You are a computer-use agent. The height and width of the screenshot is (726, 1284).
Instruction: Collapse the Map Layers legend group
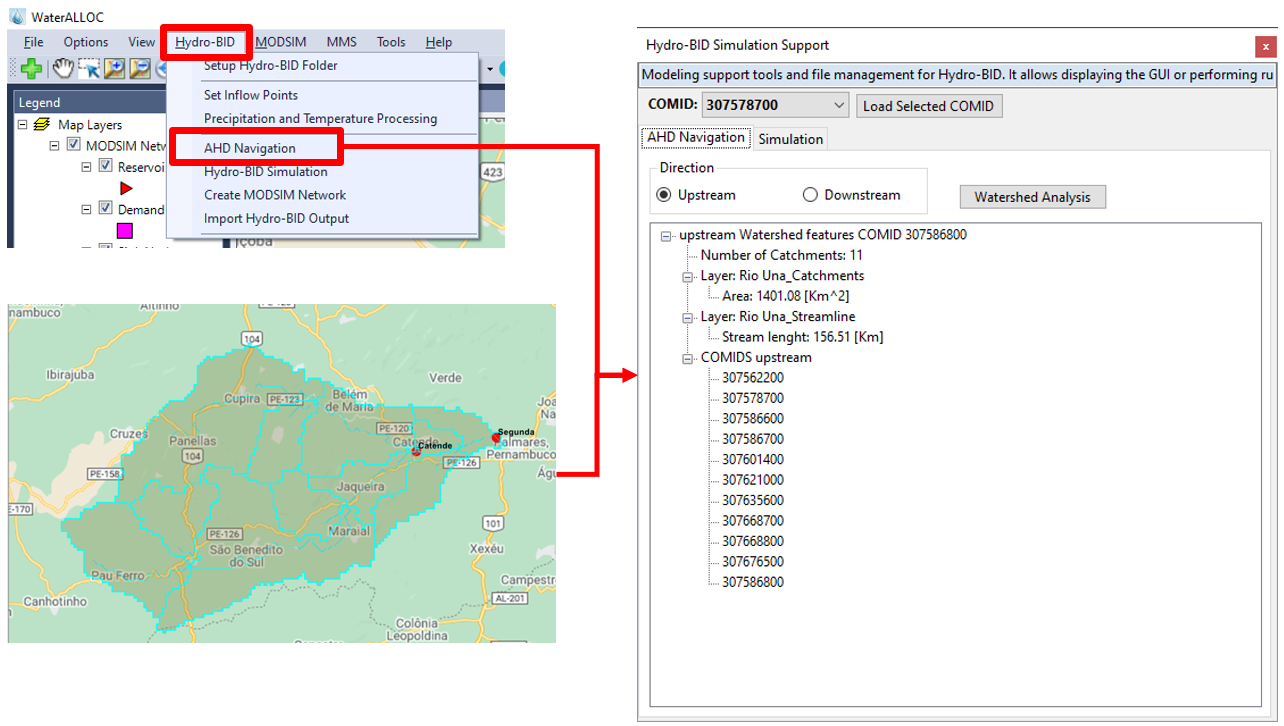click(x=23, y=125)
